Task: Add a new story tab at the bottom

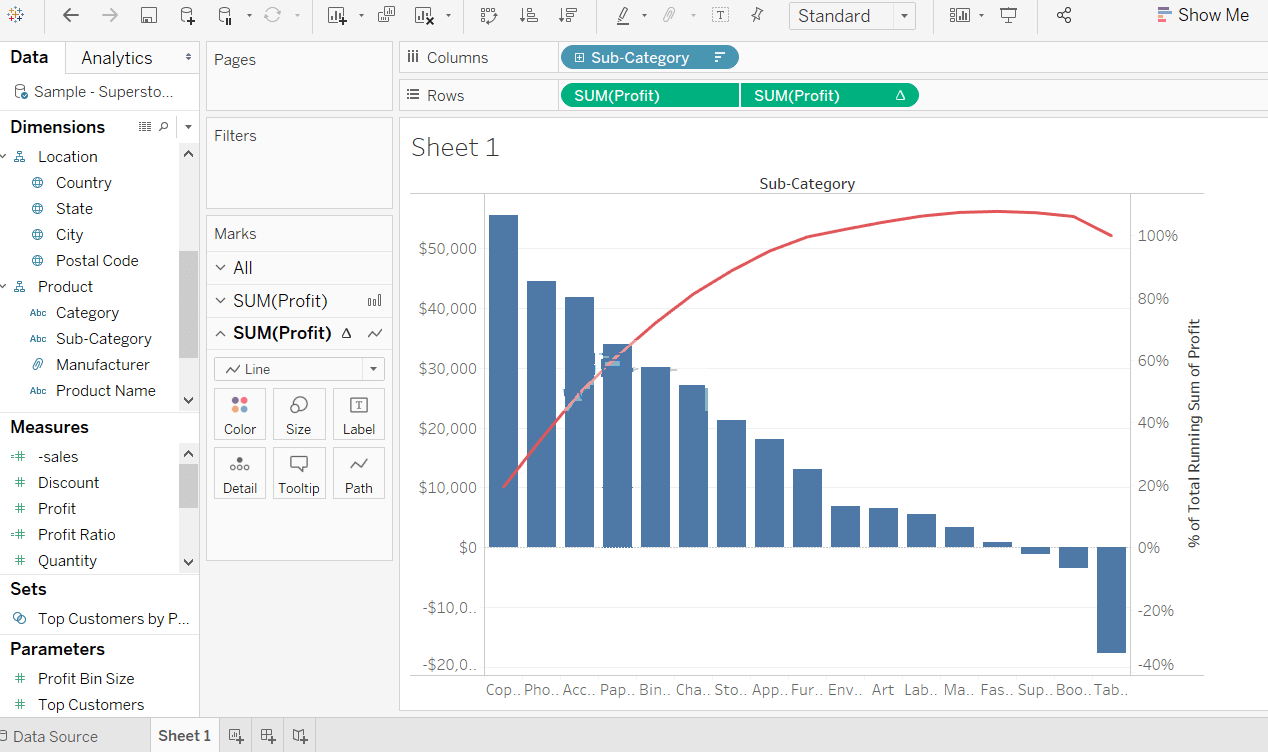Action: pyautogui.click(x=300, y=736)
